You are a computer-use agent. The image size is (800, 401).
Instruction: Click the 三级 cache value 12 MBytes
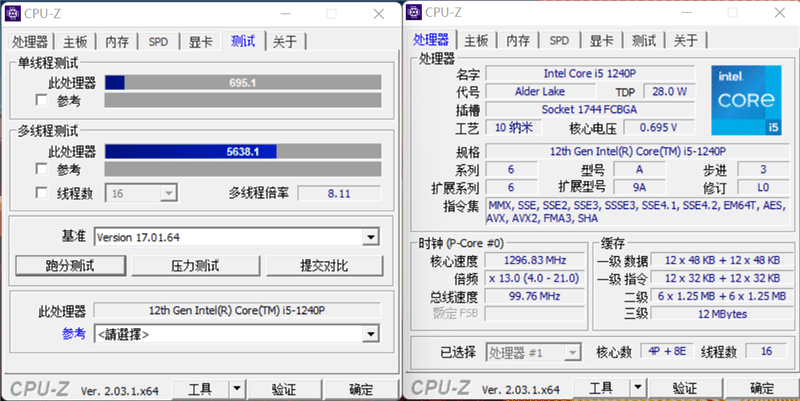[722, 314]
